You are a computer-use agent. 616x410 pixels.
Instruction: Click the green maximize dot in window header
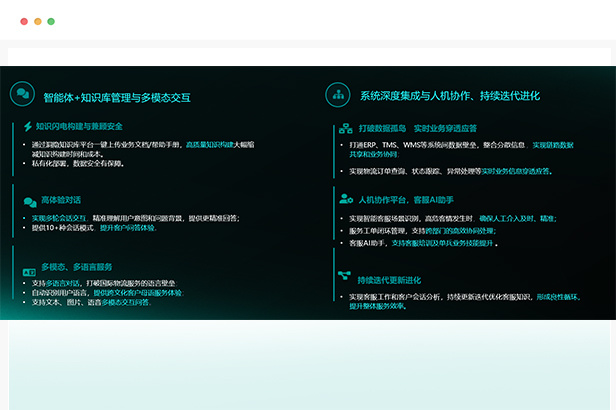pos(51,21)
